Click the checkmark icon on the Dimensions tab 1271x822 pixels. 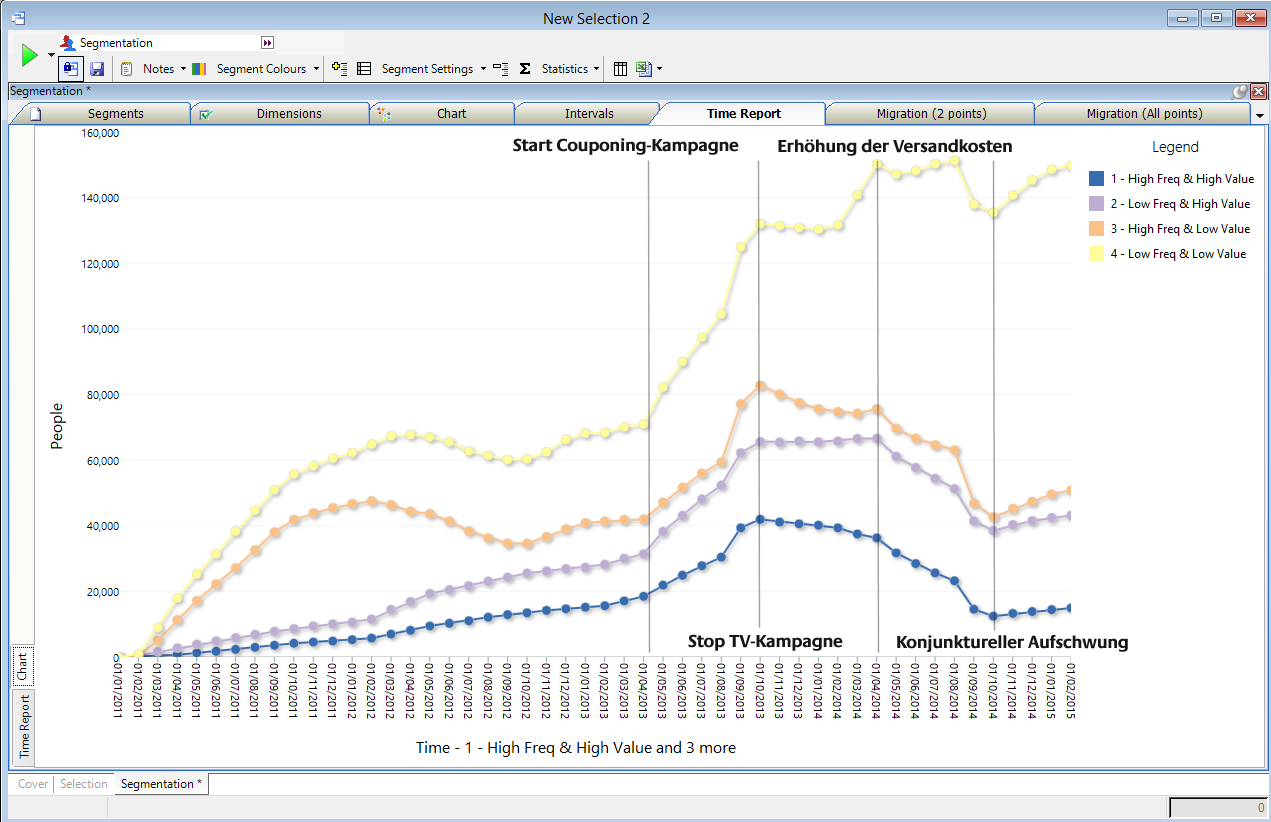click(206, 113)
